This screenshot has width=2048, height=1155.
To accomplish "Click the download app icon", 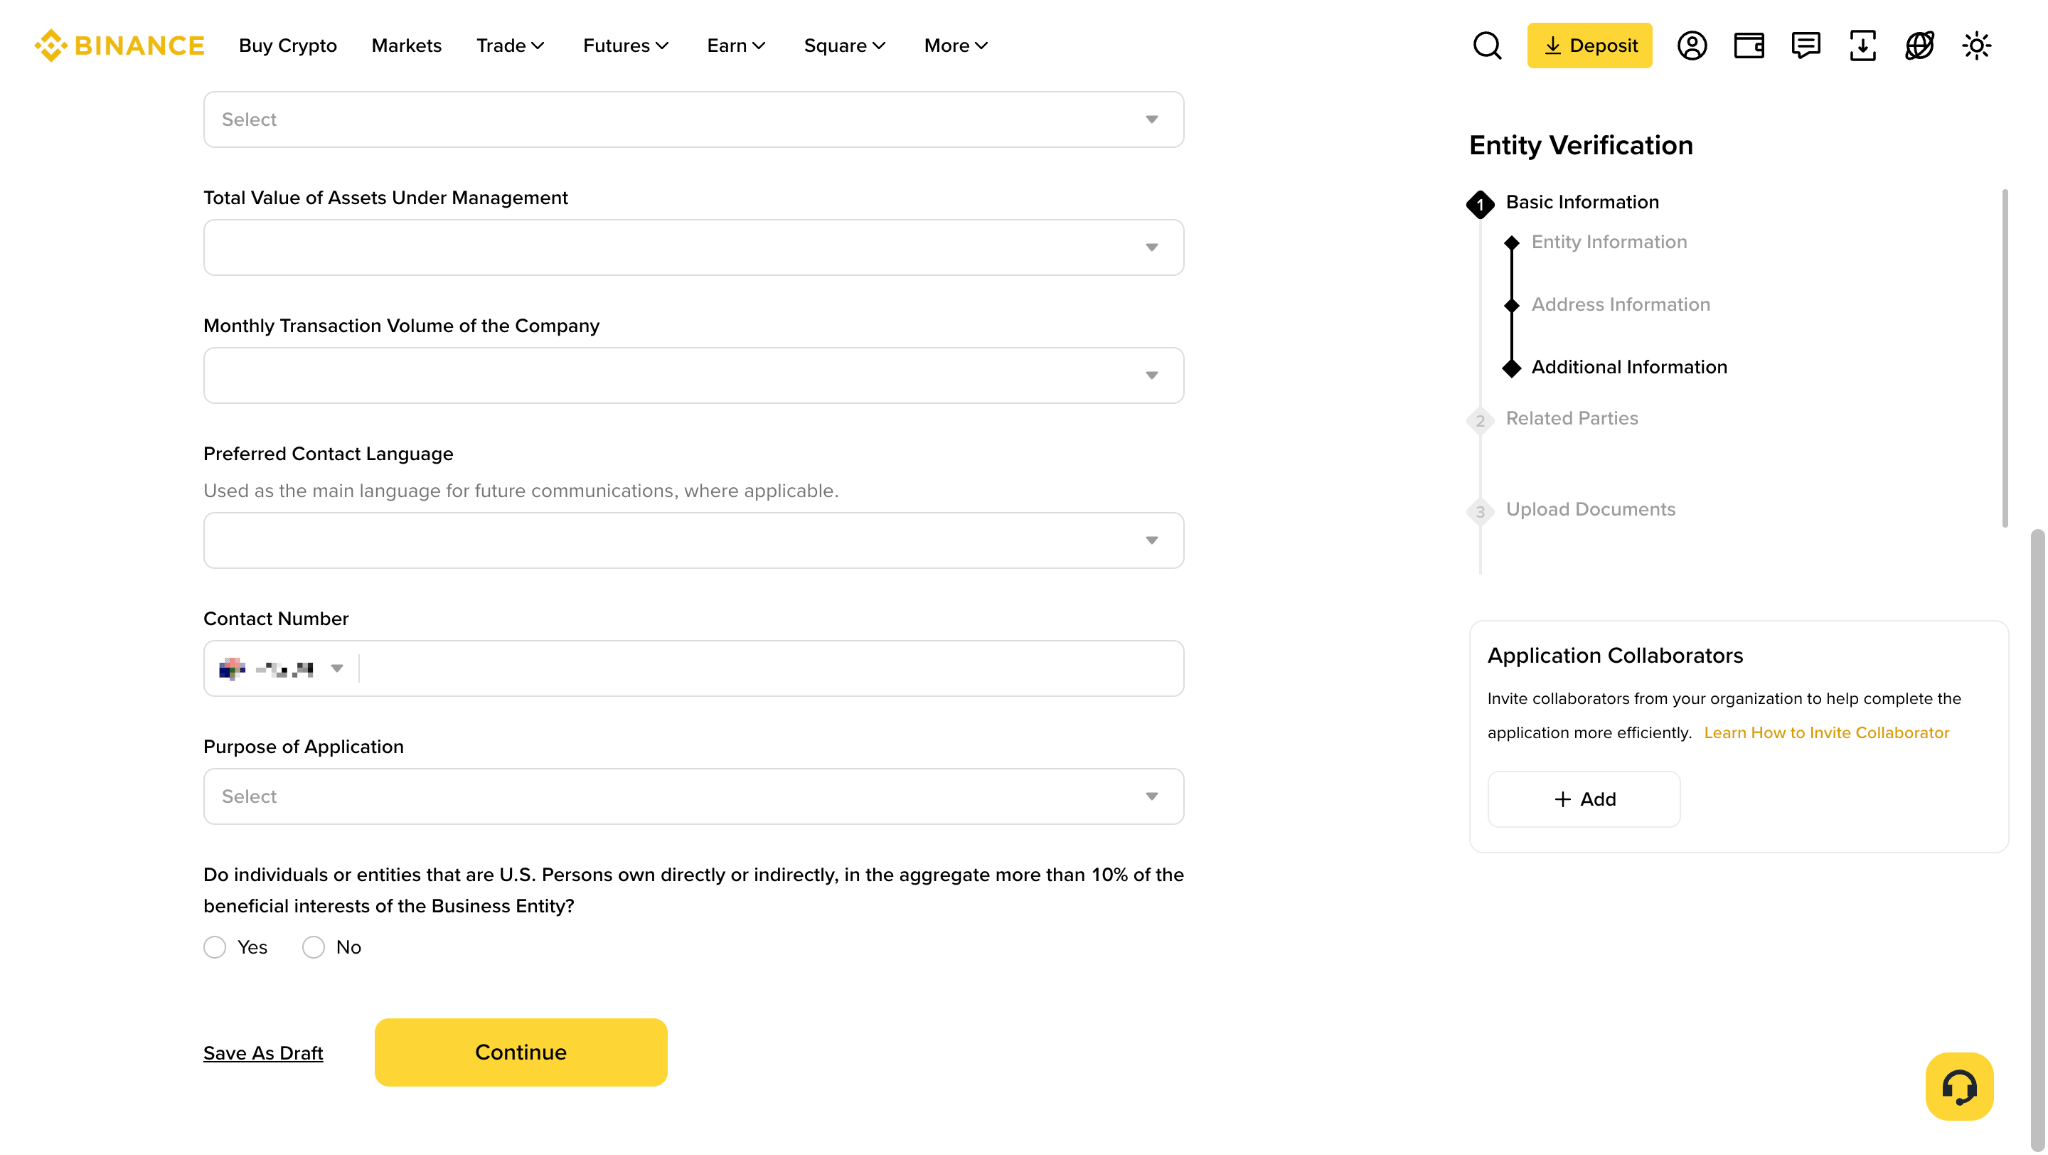I will [x=1863, y=45].
